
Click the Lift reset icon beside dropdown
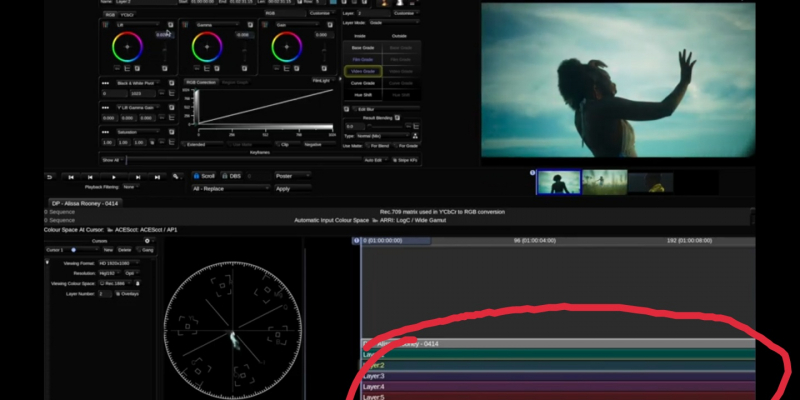[x=170, y=24]
